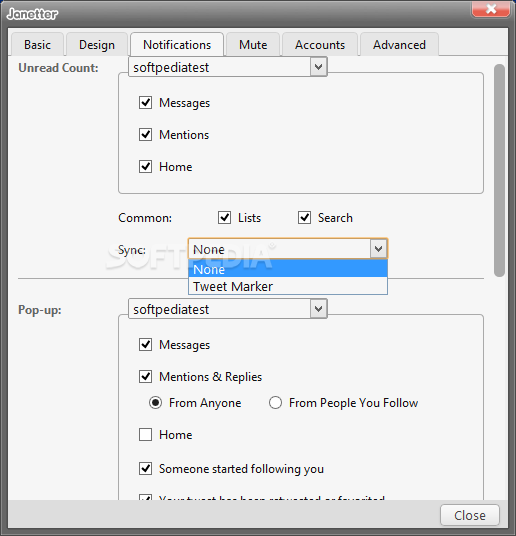Open Pop-up softpediatest account dropdown
516x536 pixels.
point(228,309)
